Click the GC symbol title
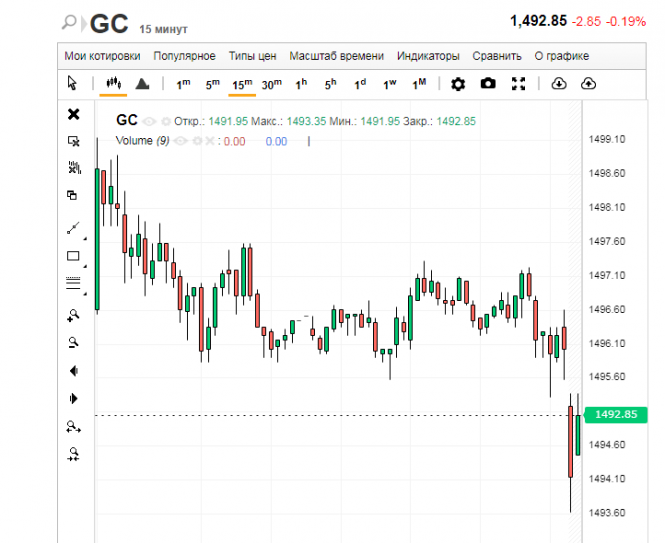 [x=109, y=24]
